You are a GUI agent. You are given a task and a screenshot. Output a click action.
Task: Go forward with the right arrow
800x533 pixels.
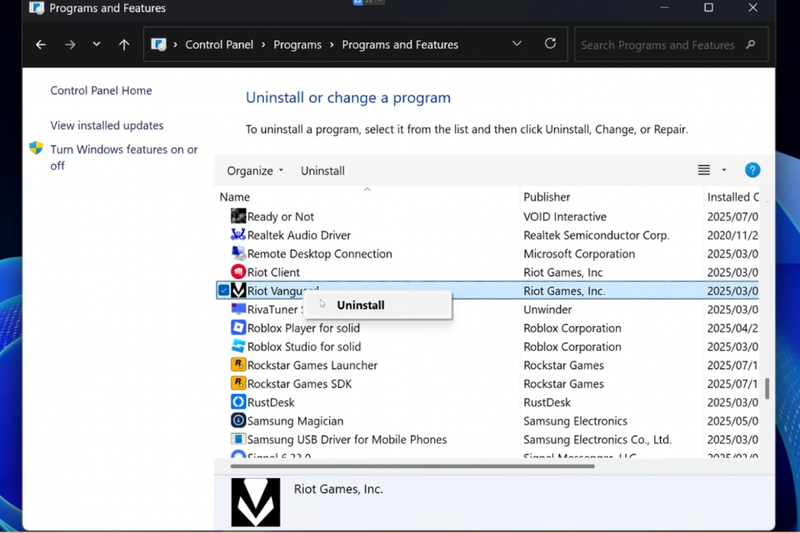[x=70, y=45]
